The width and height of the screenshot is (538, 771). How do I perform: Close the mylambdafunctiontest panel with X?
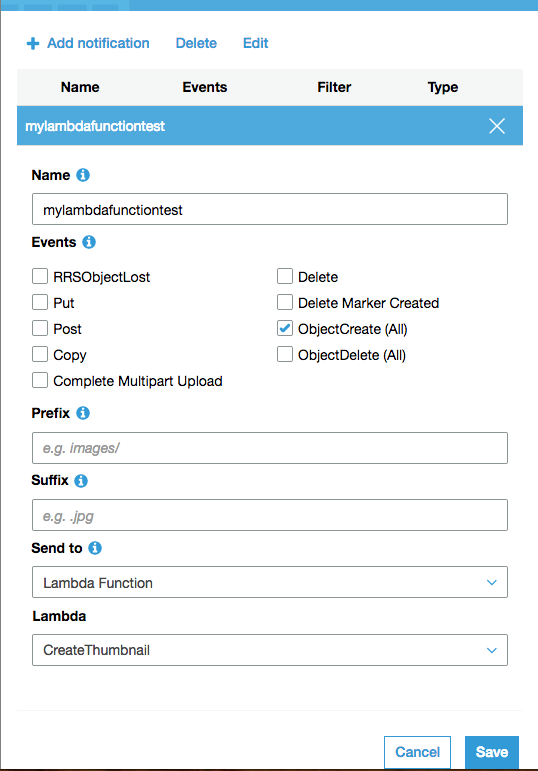coord(497,126)
